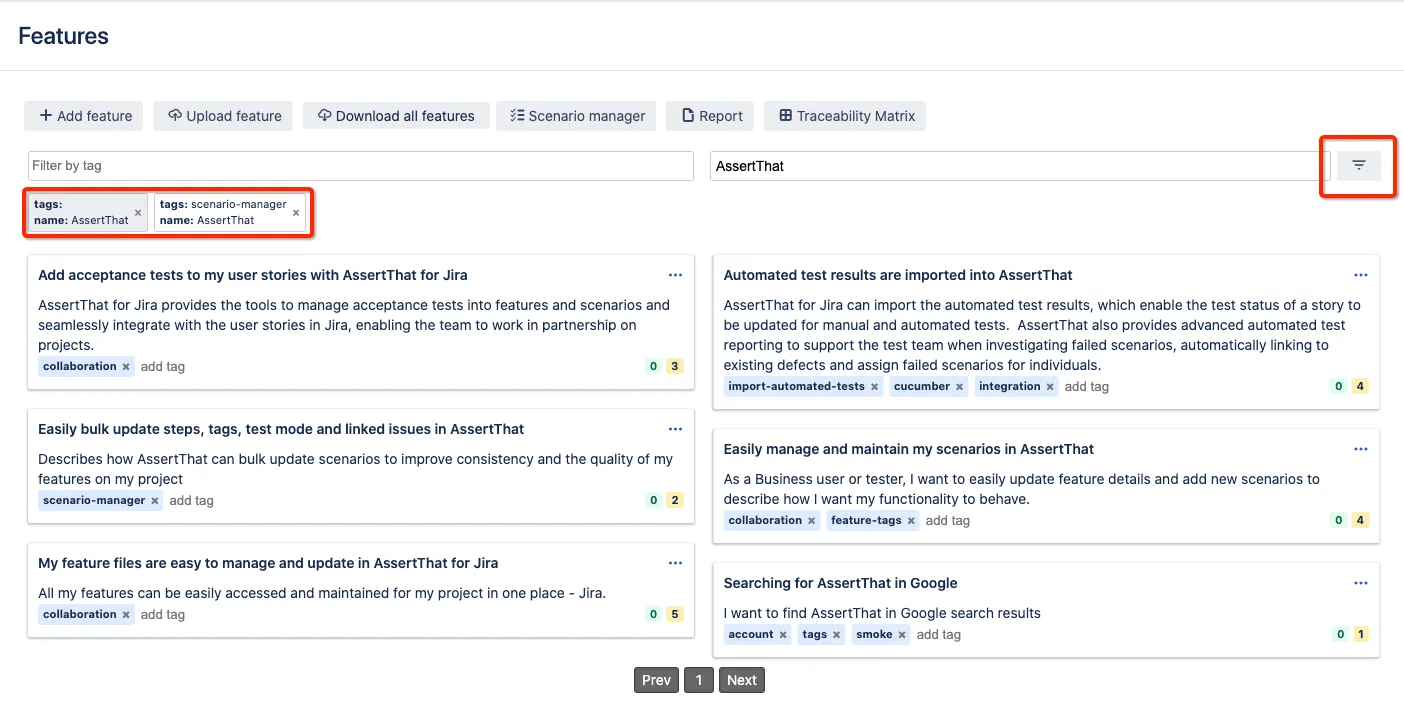Open 'Easily bulk update steps, tags' feature title
This screenshot has width=1404, height=715.
[281, 429]
